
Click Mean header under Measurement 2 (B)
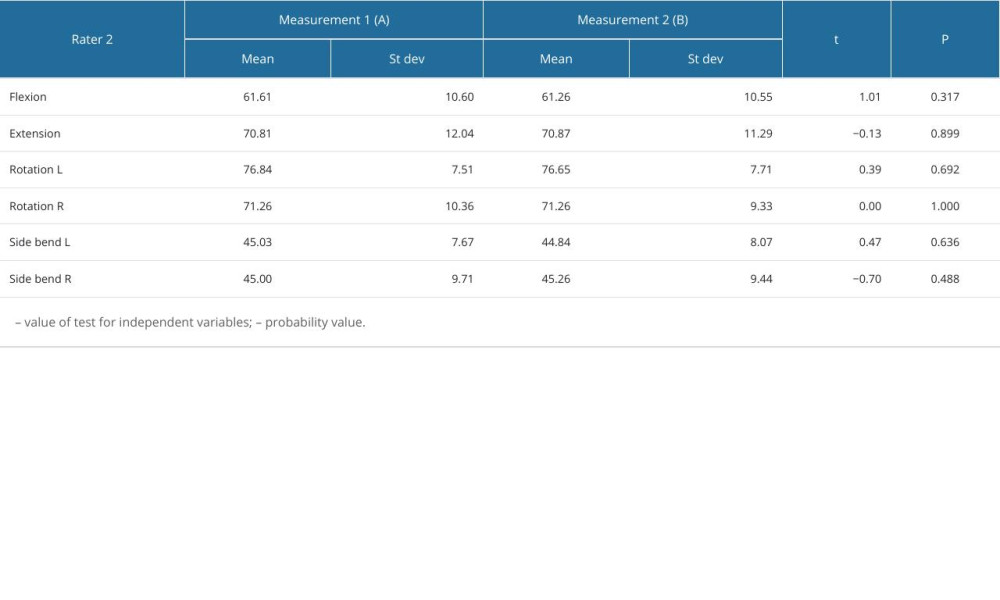[556, 59]
